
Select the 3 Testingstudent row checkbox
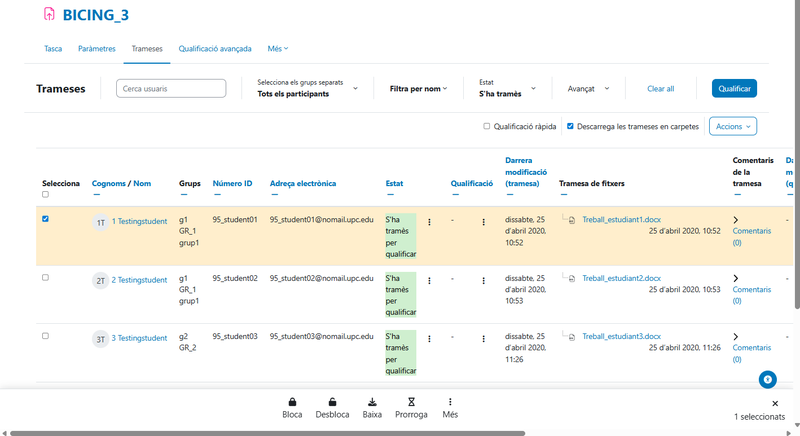point(46,336)
